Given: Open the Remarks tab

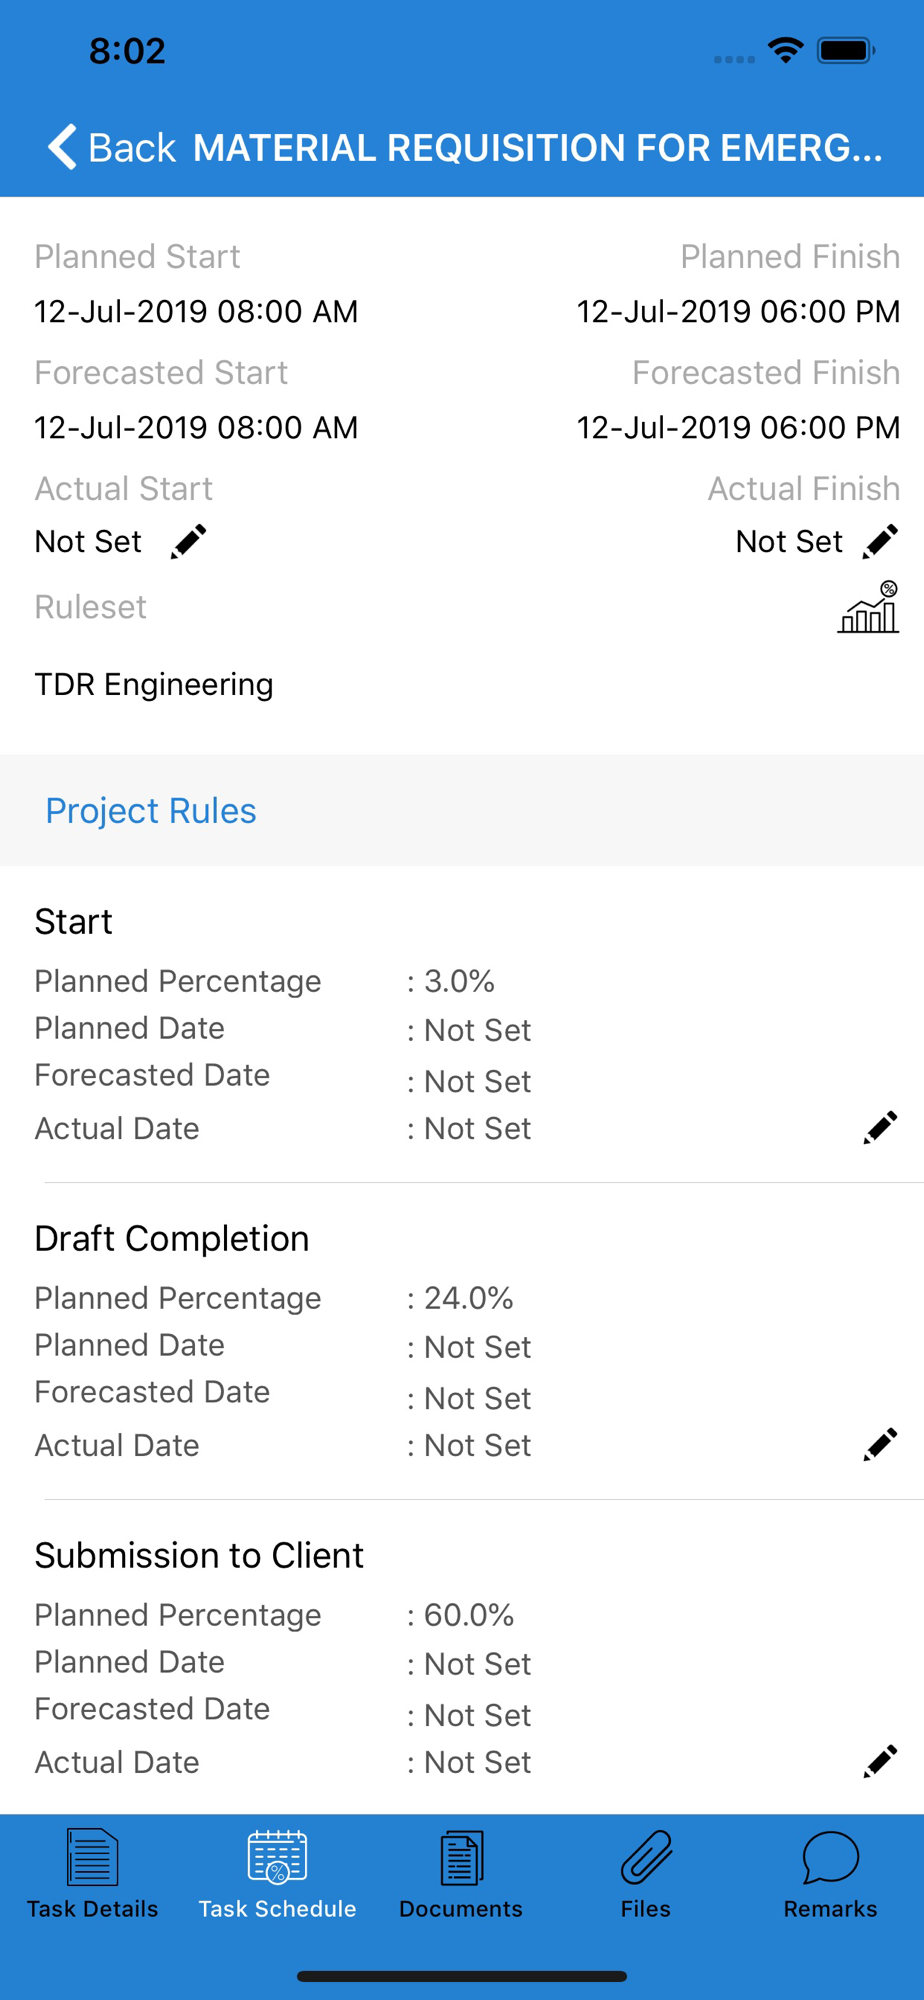Looking at the screenshot, I should pos(830,1874).
